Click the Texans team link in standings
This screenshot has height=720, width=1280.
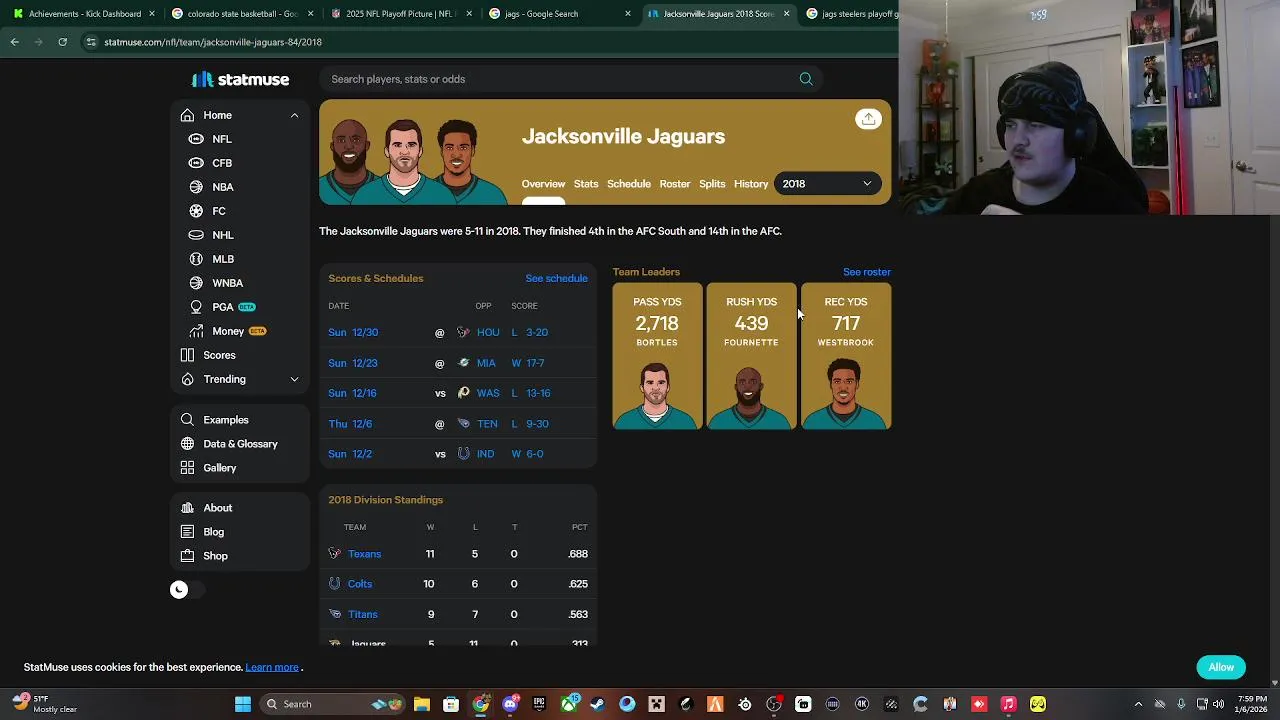pos(364,554)
